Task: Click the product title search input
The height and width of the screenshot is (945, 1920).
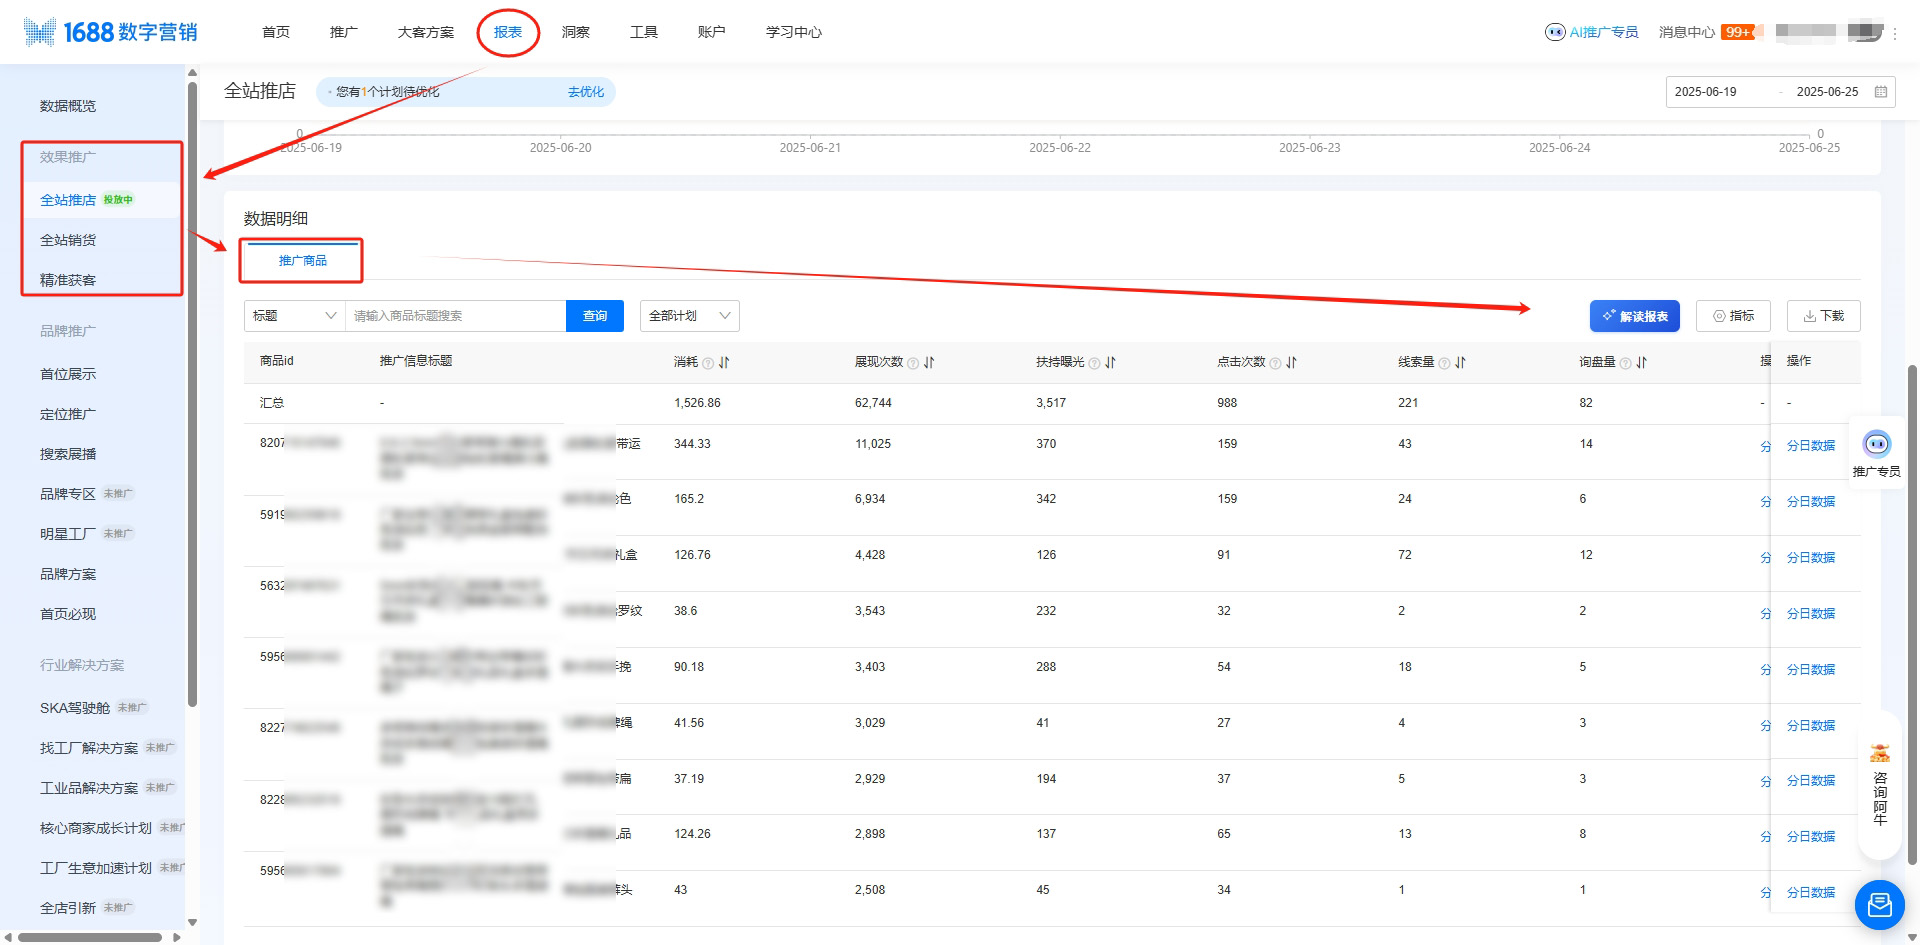Action: [455, 316]
